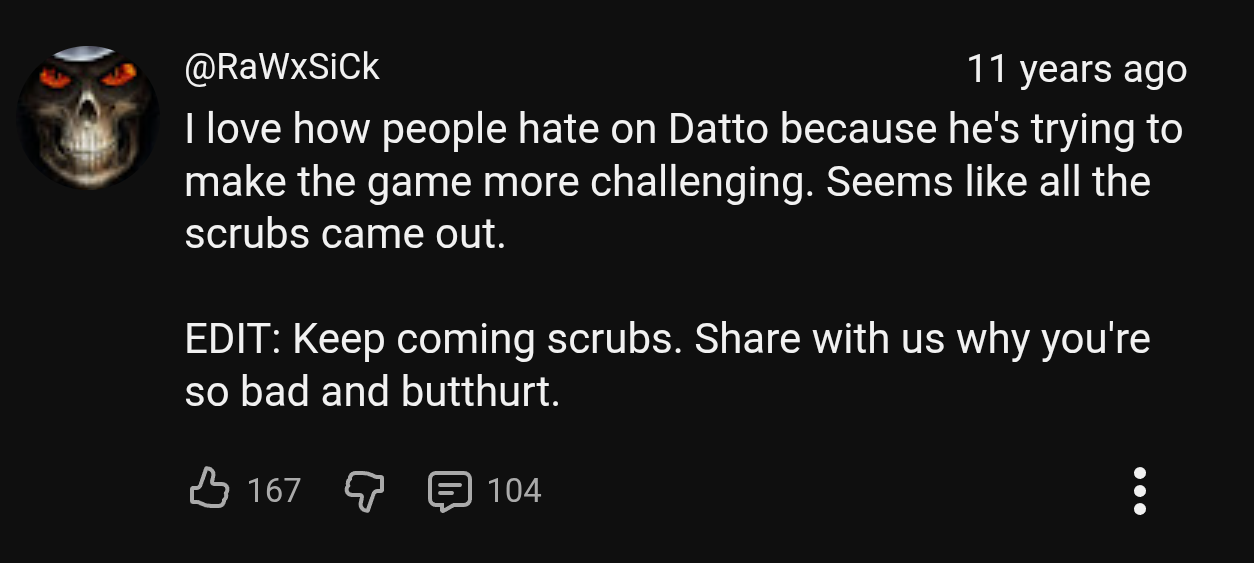Screen dimensions: 1254x563
Task: Click the "so bad and" text
Action: pyautogui.click(x=288, y=391)
